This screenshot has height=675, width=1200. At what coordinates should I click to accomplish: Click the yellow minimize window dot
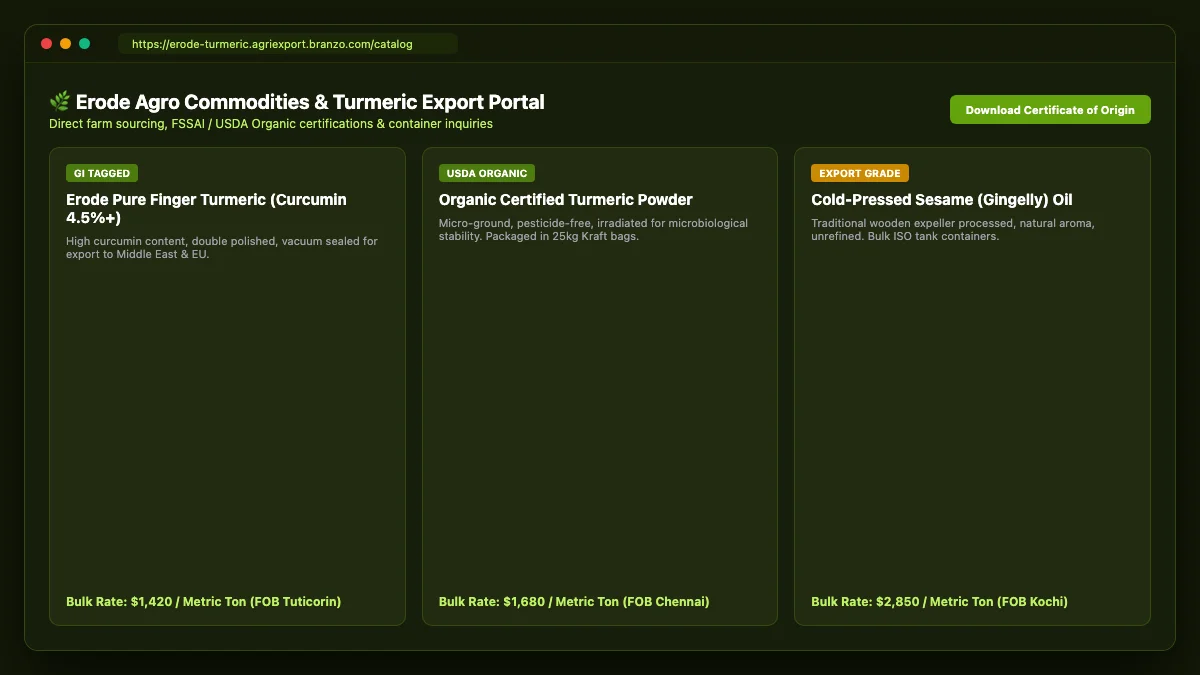tap(65, 44)
